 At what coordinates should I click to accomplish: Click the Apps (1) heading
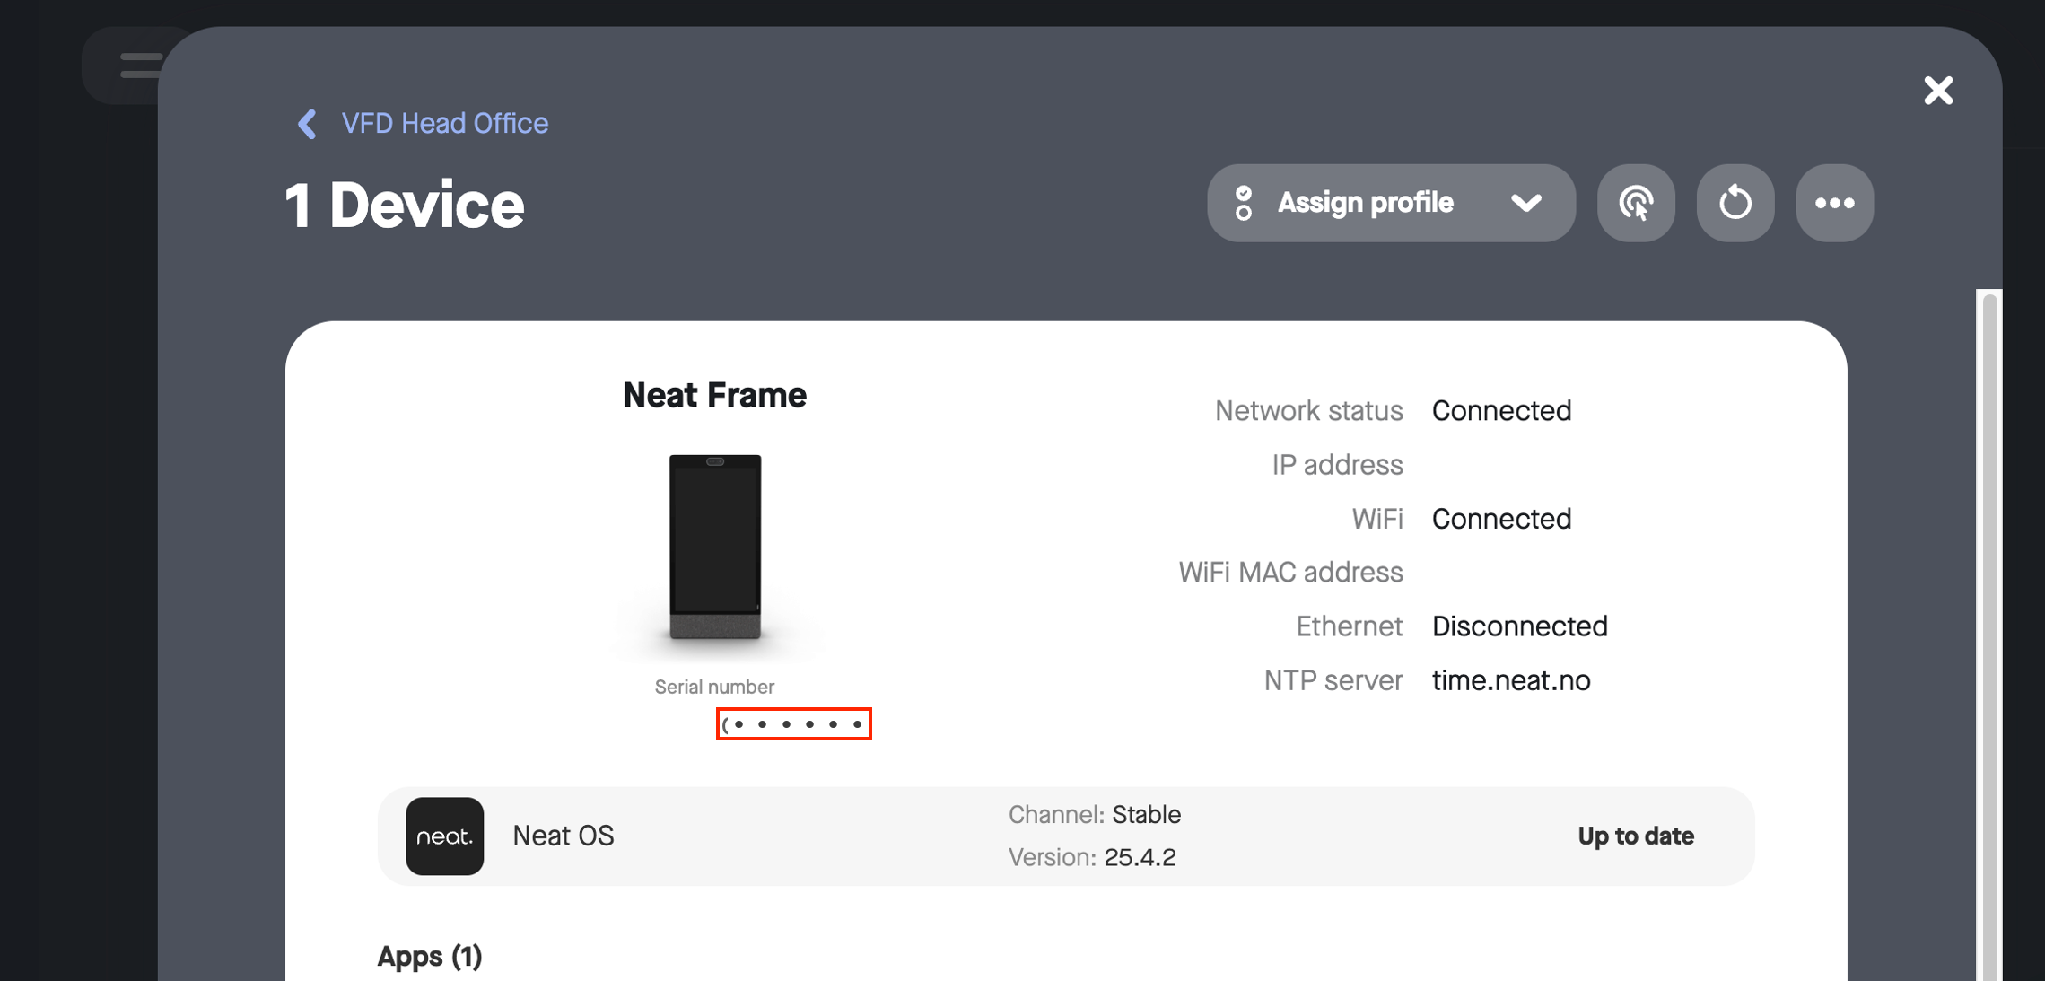[430, 957]
